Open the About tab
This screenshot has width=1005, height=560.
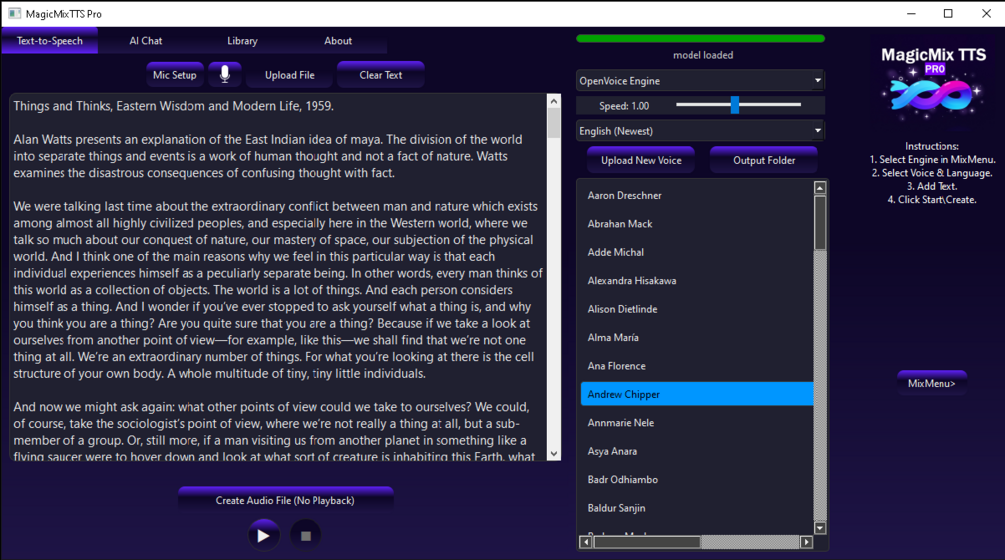pyautogui.click(x=338, y=40)
